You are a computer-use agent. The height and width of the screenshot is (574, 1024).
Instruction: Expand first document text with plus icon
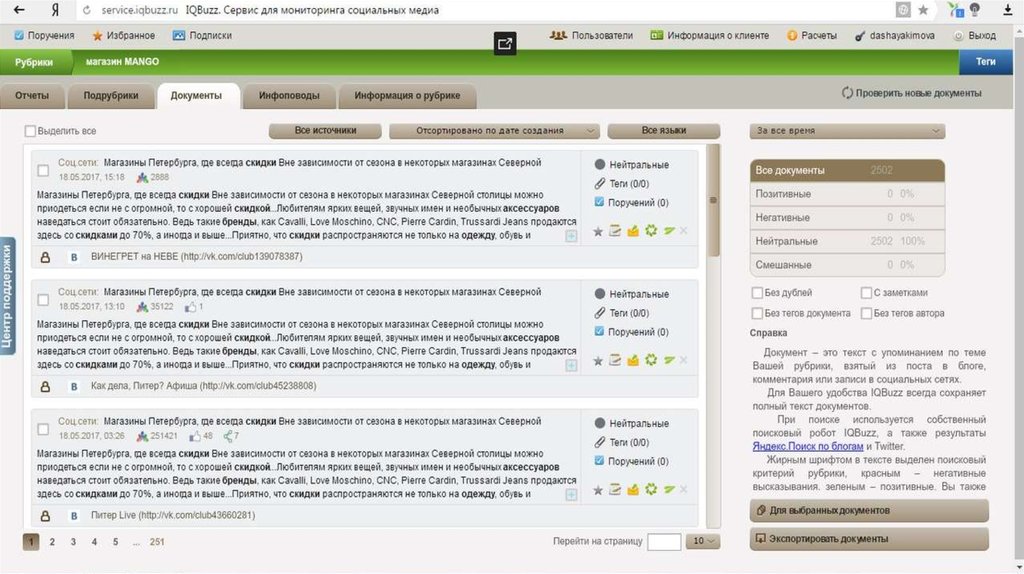(571, 237)
